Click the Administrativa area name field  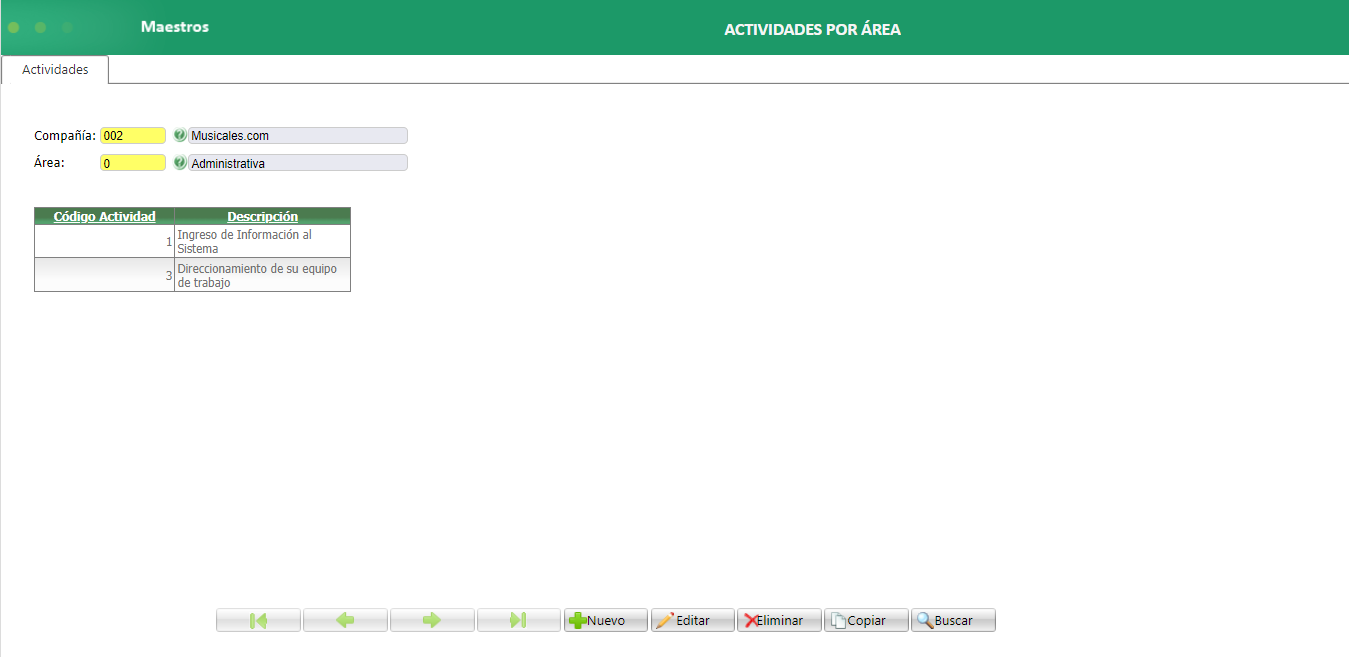[x=298, y=162]
